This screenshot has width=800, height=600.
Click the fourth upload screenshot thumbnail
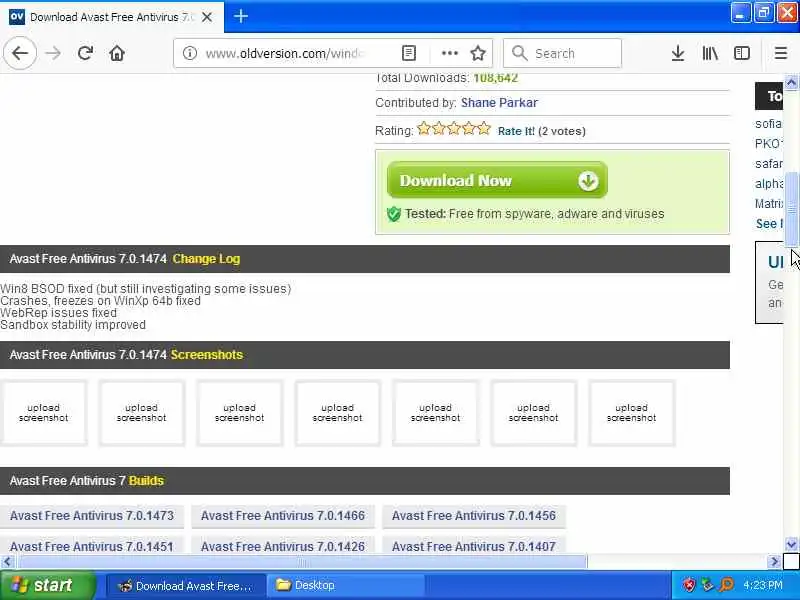(x=337, y=413)
